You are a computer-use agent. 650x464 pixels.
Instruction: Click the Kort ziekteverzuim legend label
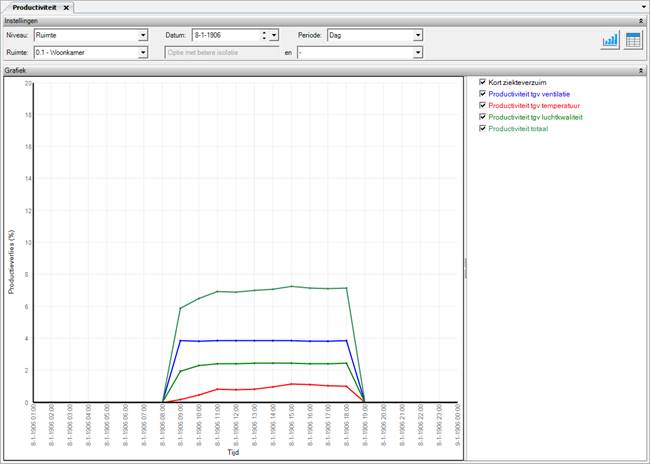pyautogui.click(x=517, y=83)
